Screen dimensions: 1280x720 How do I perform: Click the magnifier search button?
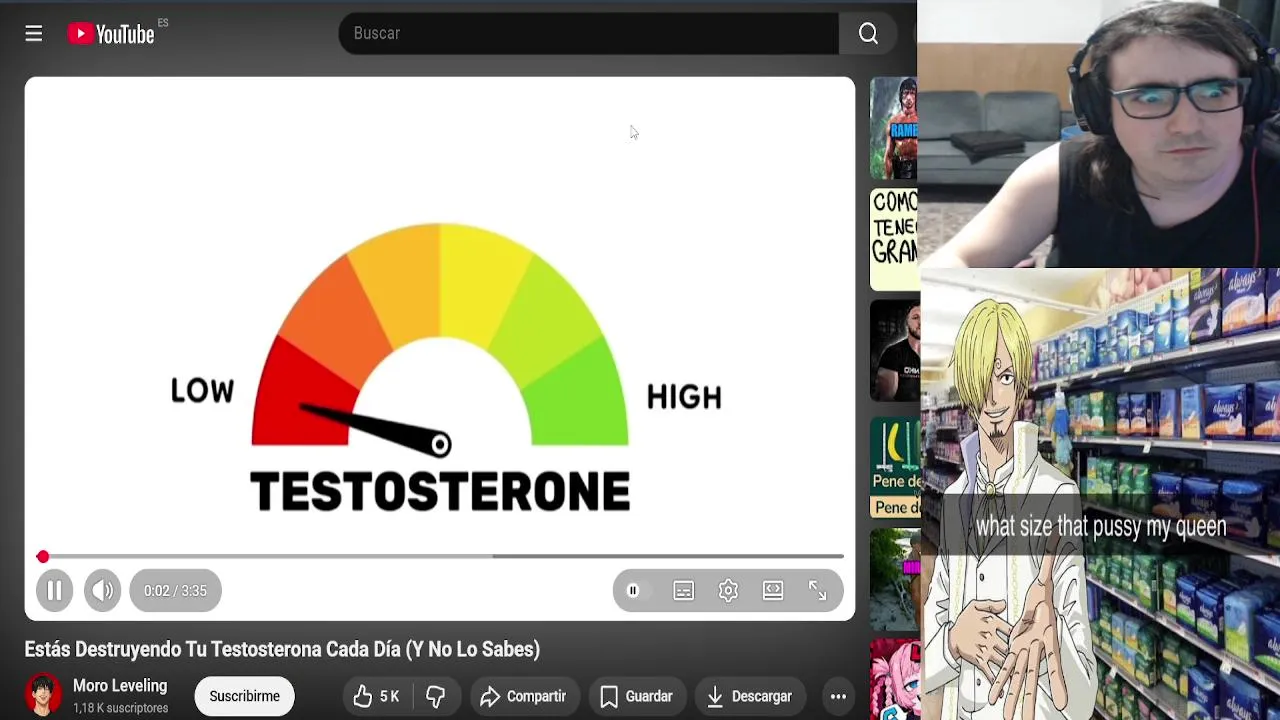point(868,33)
